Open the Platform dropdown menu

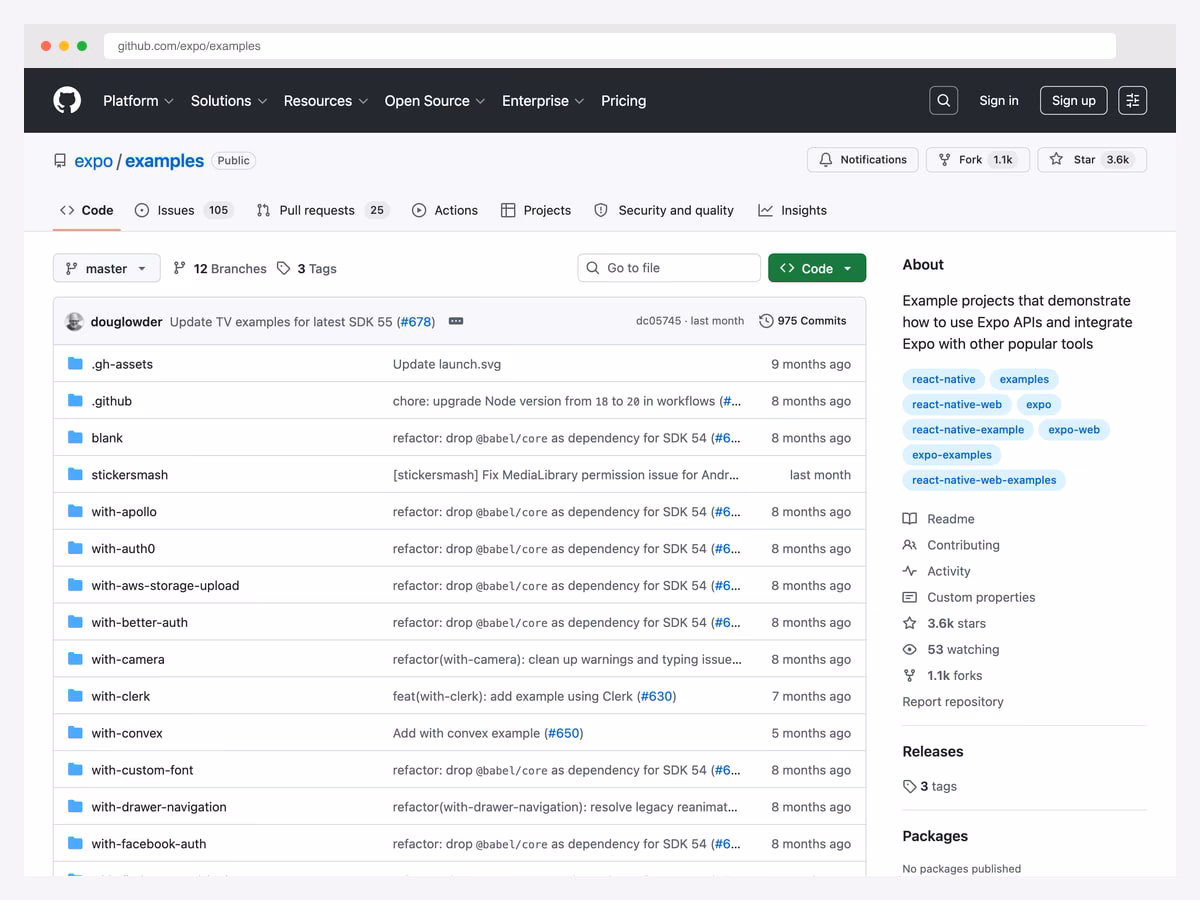click(138, 101)
